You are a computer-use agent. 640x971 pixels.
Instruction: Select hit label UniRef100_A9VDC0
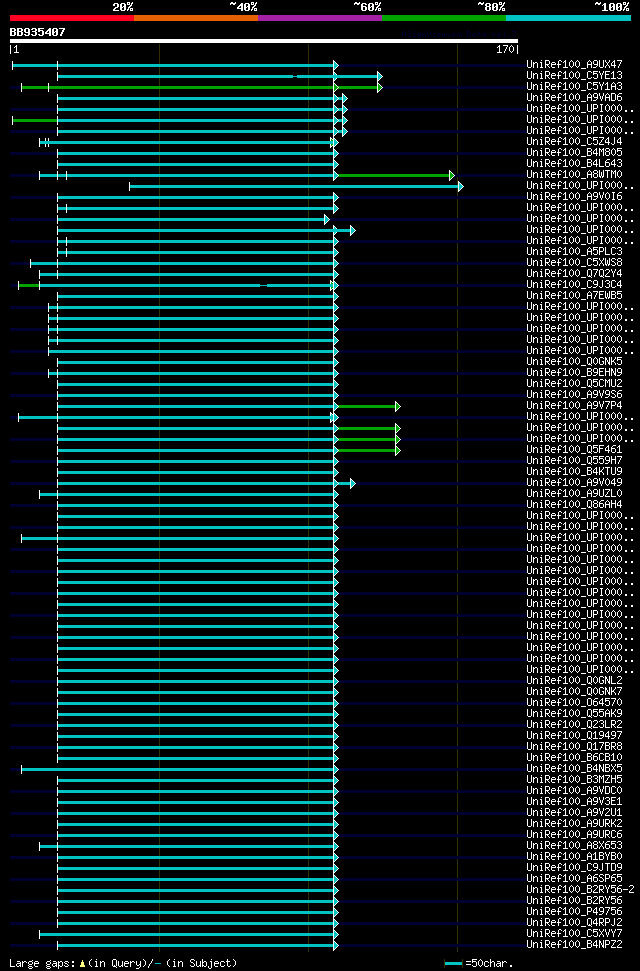(574, 791)
